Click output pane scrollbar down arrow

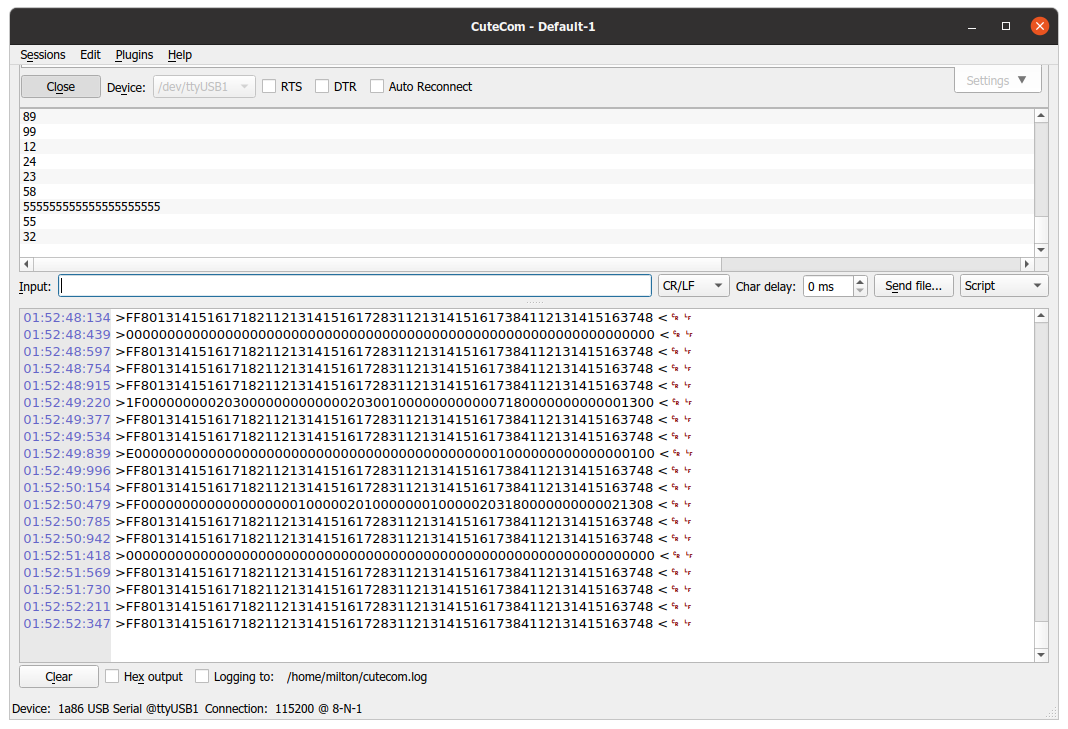1041,655
